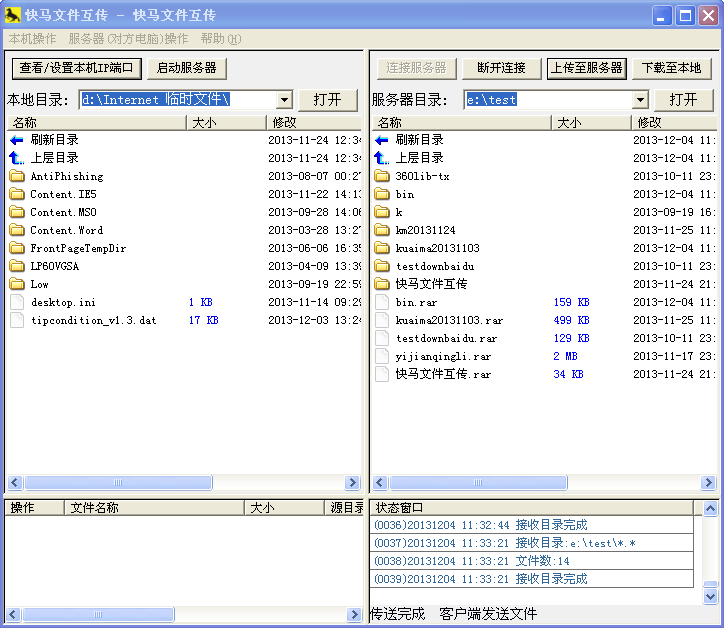Open the 帮助 menu
This screenshot has height=628, width=724.
(220, 39)
